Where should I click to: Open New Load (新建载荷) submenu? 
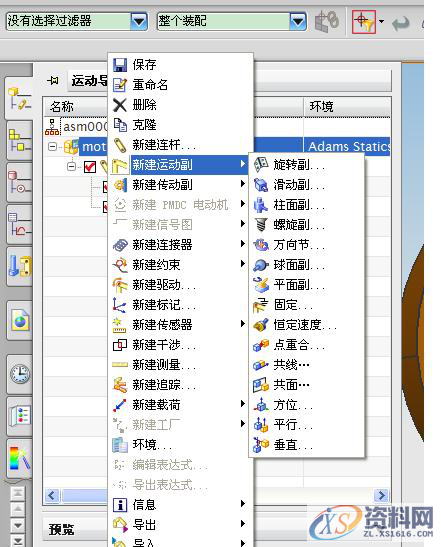pos(180,405)
